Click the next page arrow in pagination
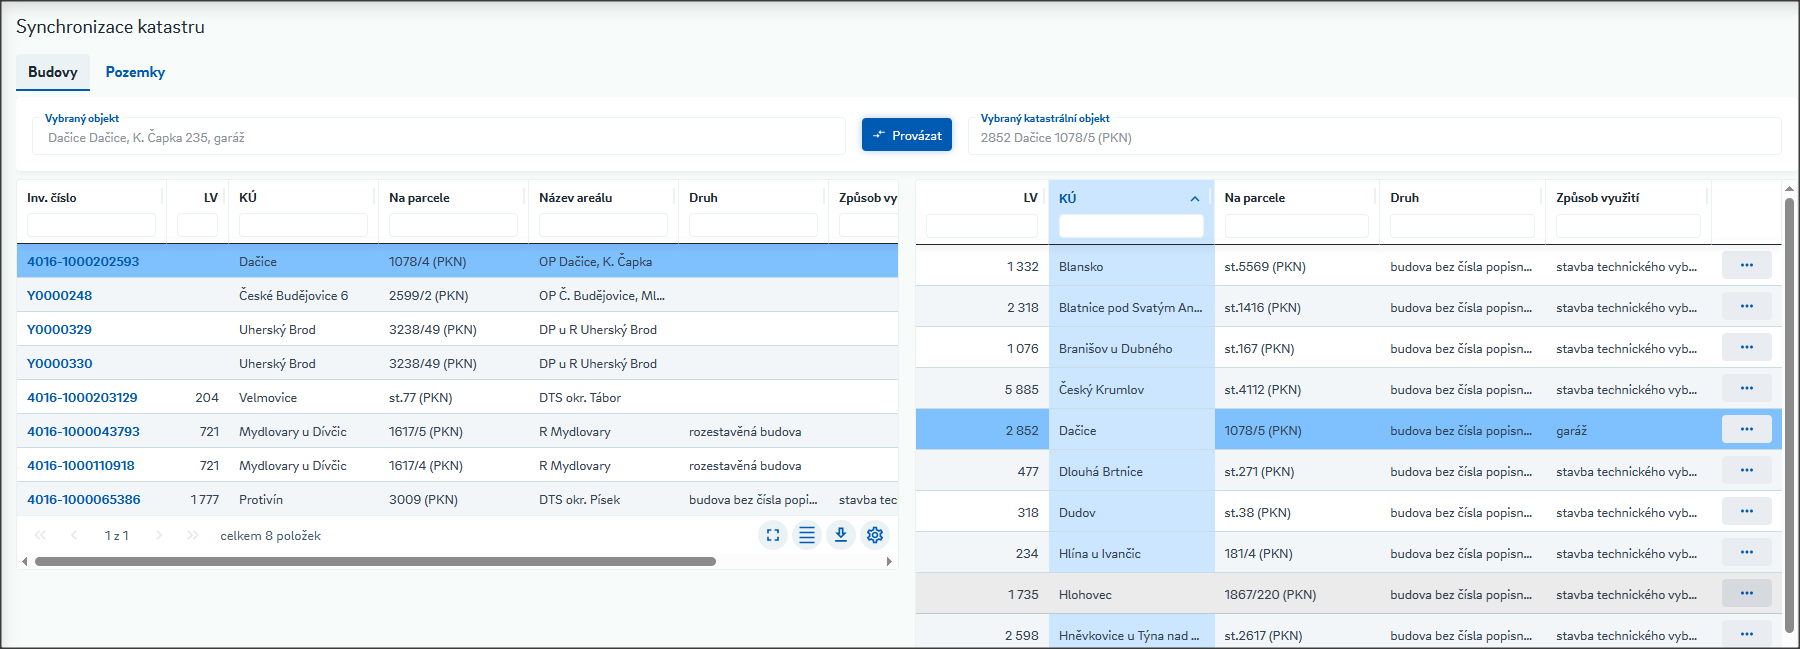The width and height of the screenshot is (1800, 649). click(159, 536)
